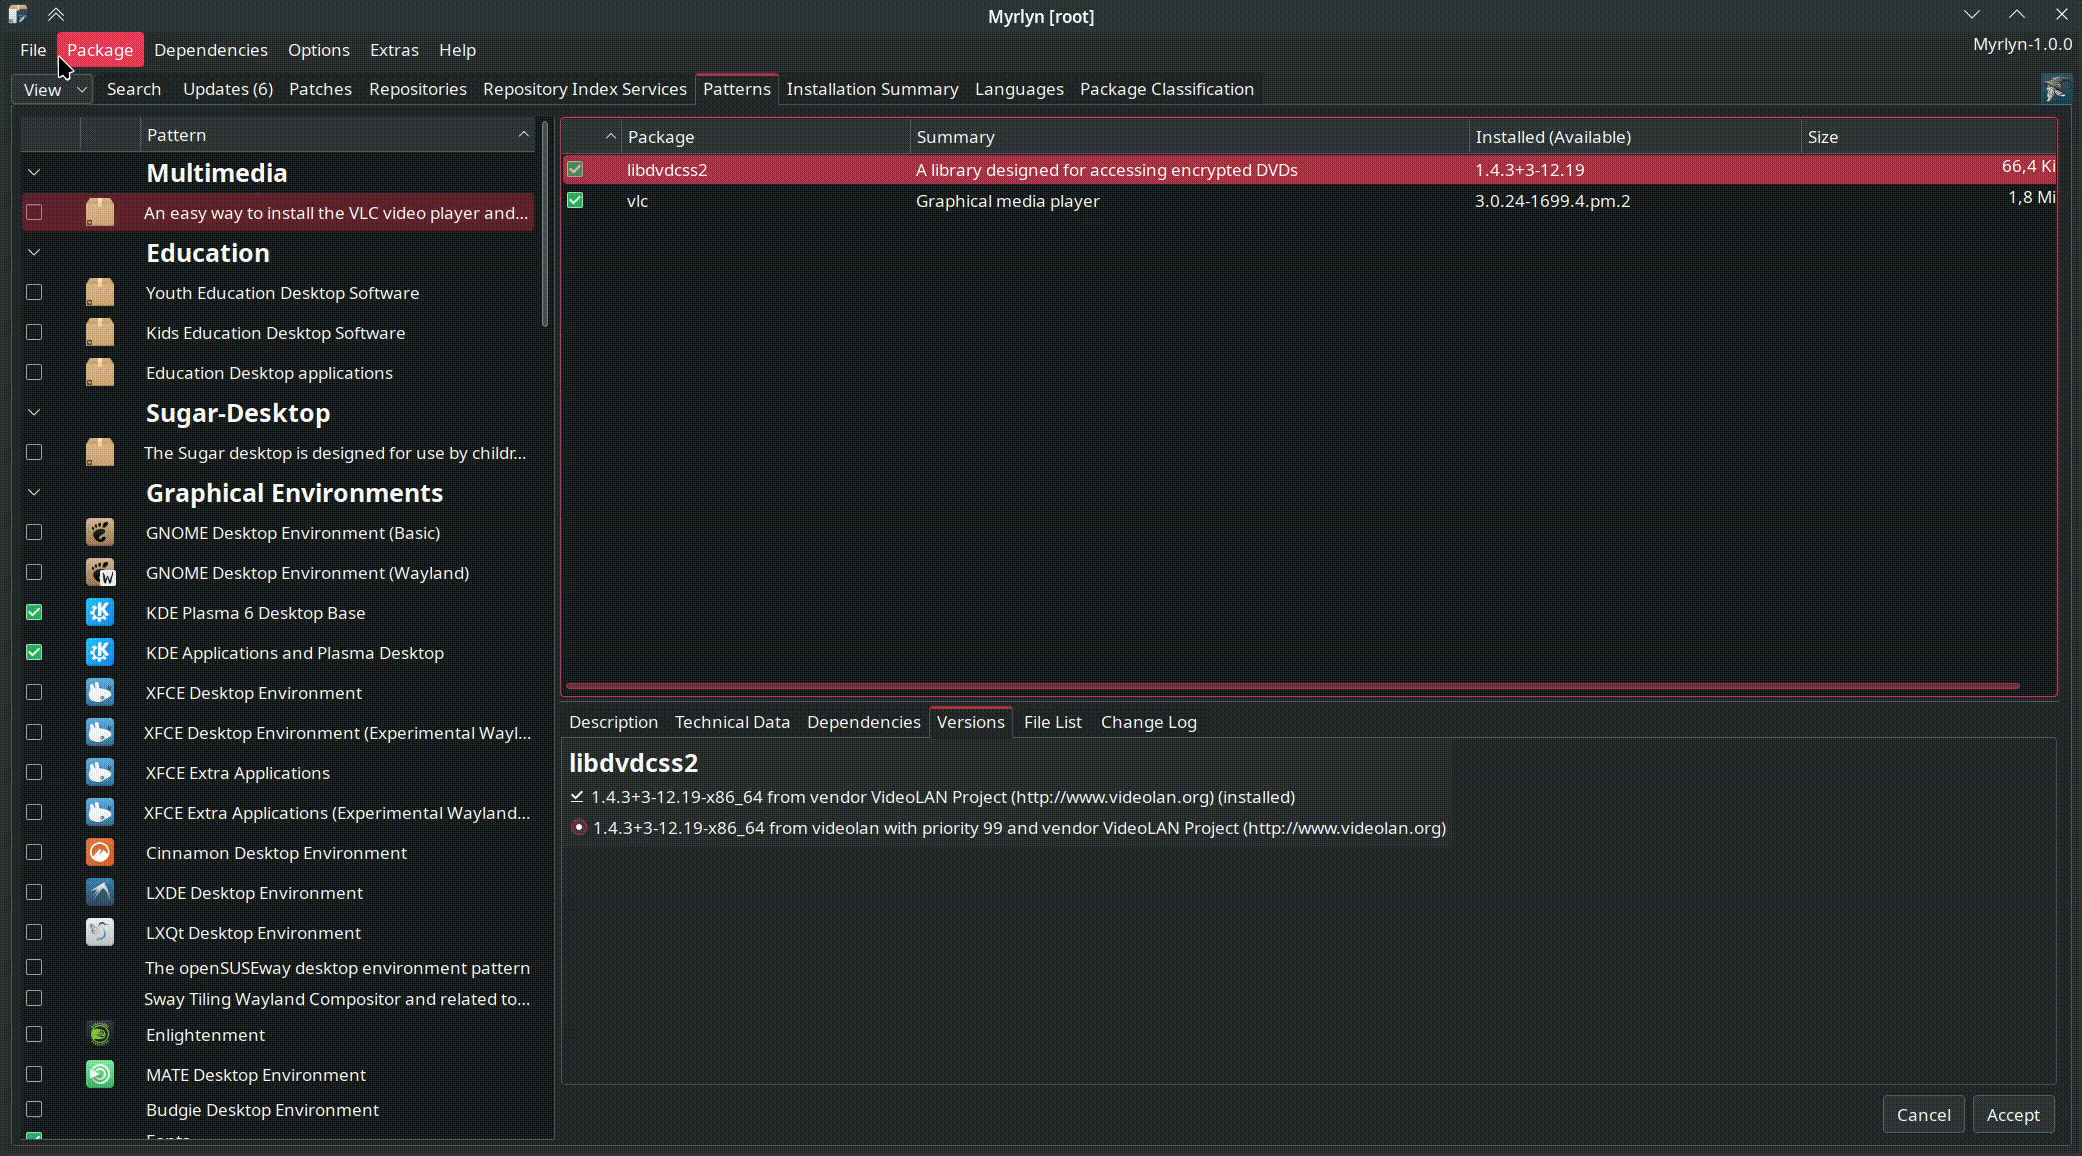Open the Updates (6) tab
Screen dimensions: 2082x1156
tap(228, 89)
